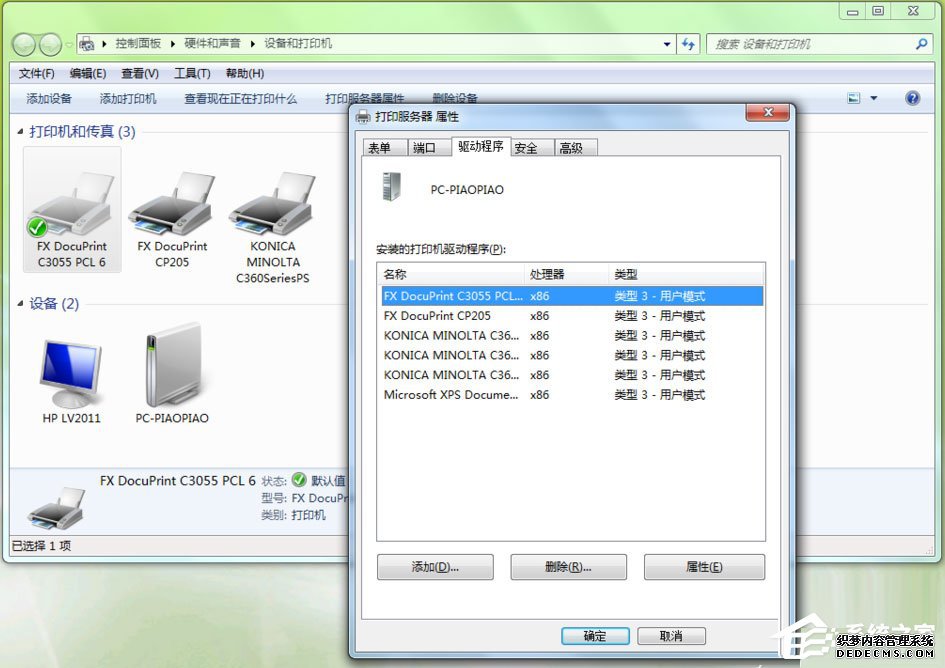Click the search magnifier icon

click(x=921, y=44)
